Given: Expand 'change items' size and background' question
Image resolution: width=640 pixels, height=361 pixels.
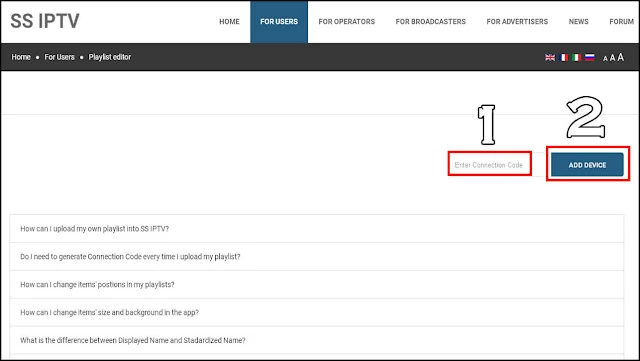Looking at the screenshot, I should tap(317, 312).
